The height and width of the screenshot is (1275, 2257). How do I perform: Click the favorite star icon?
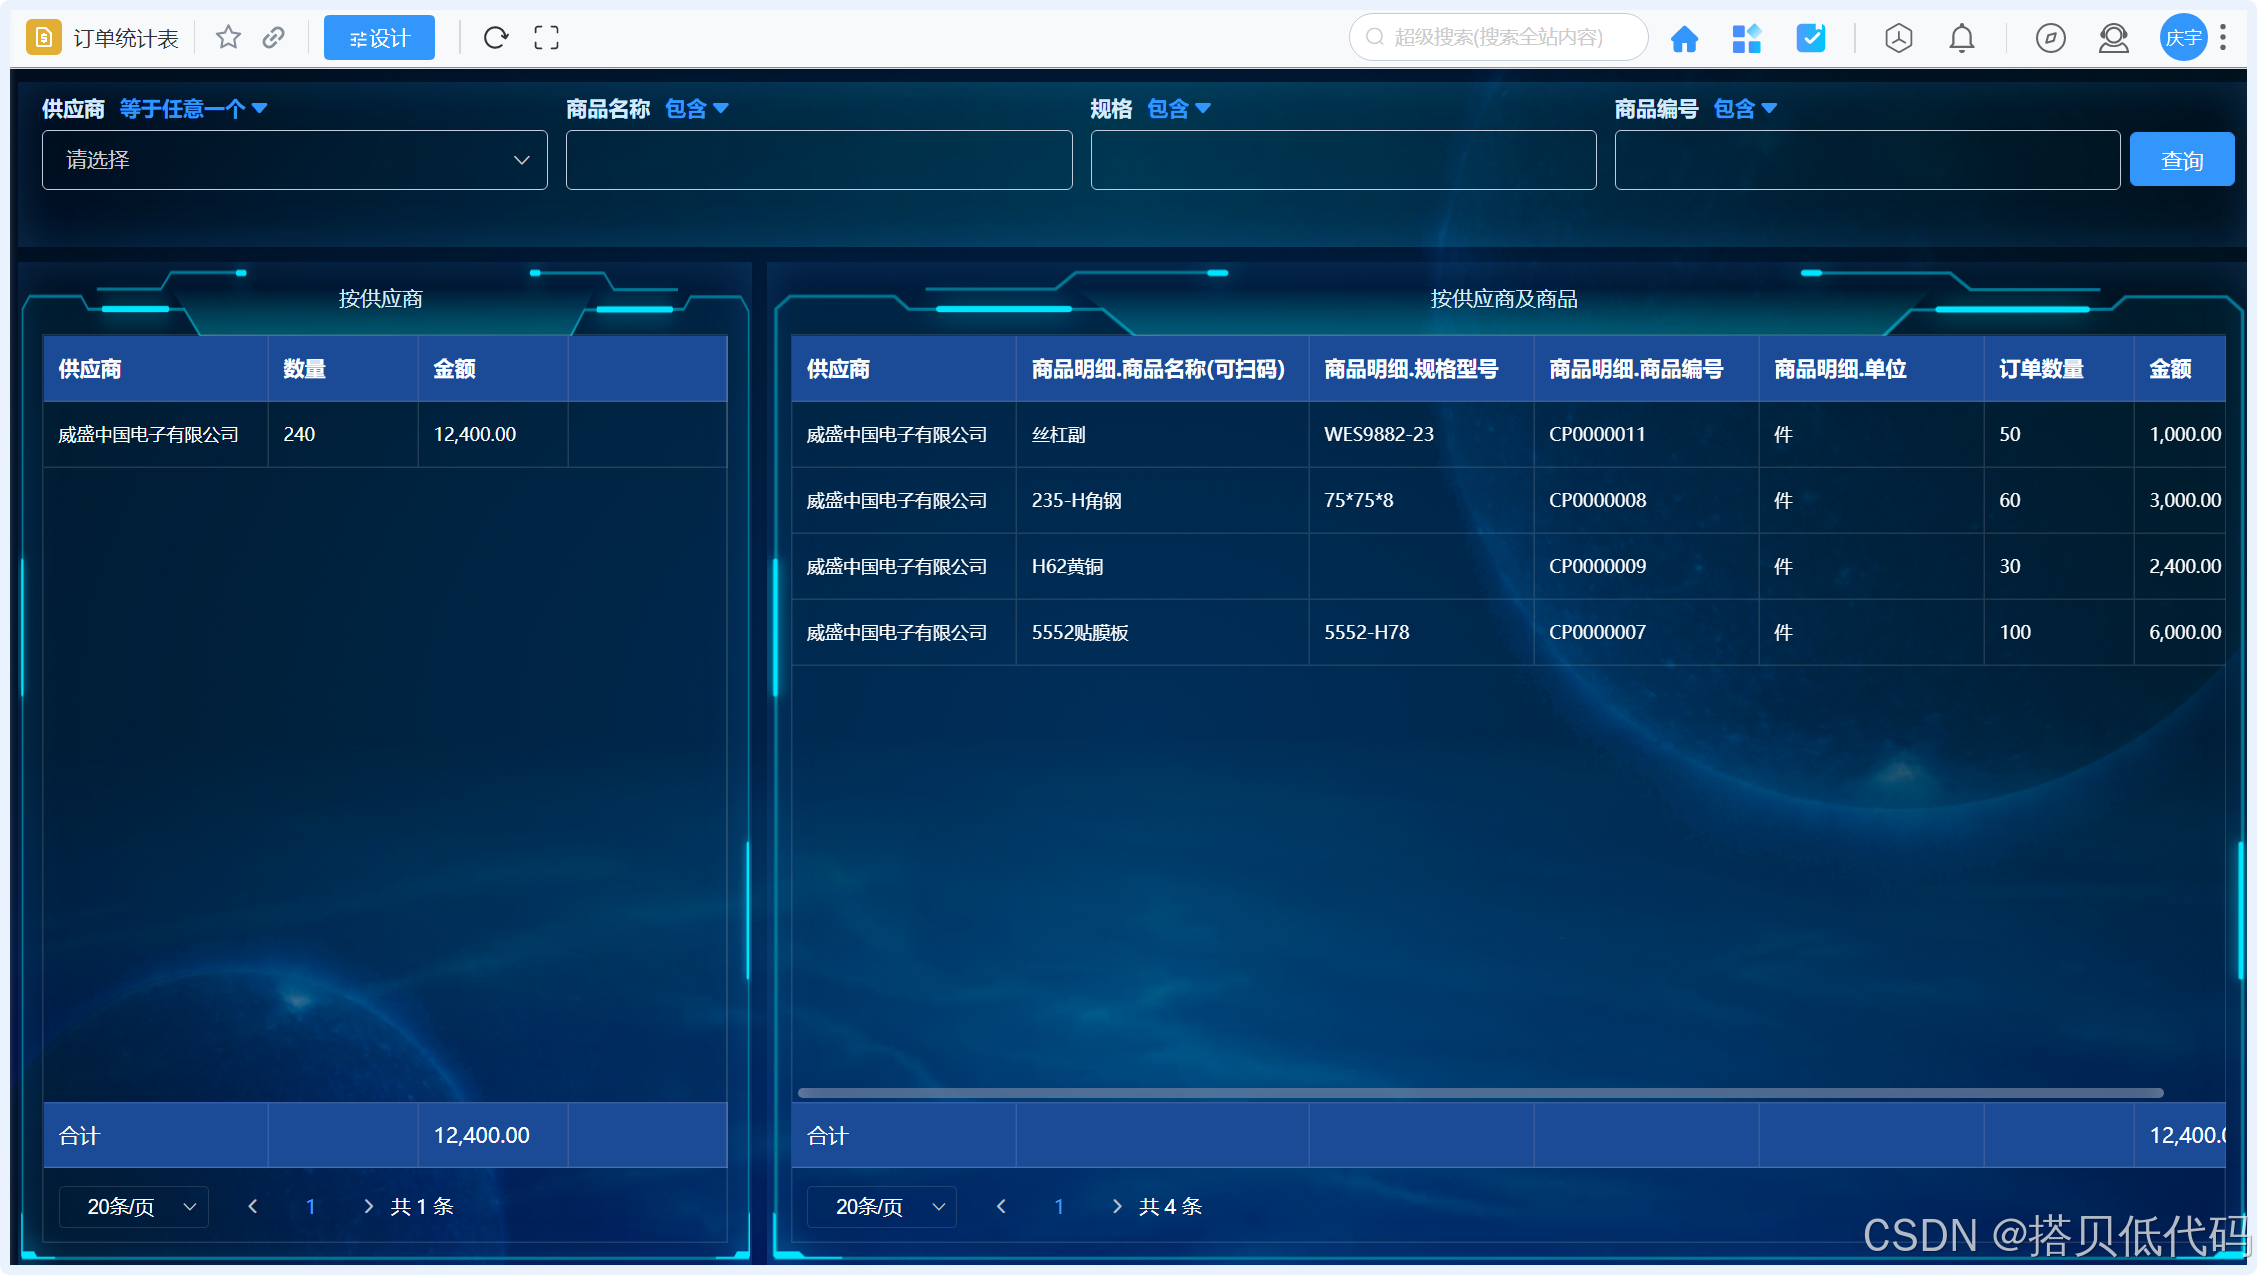coord(228,38)
